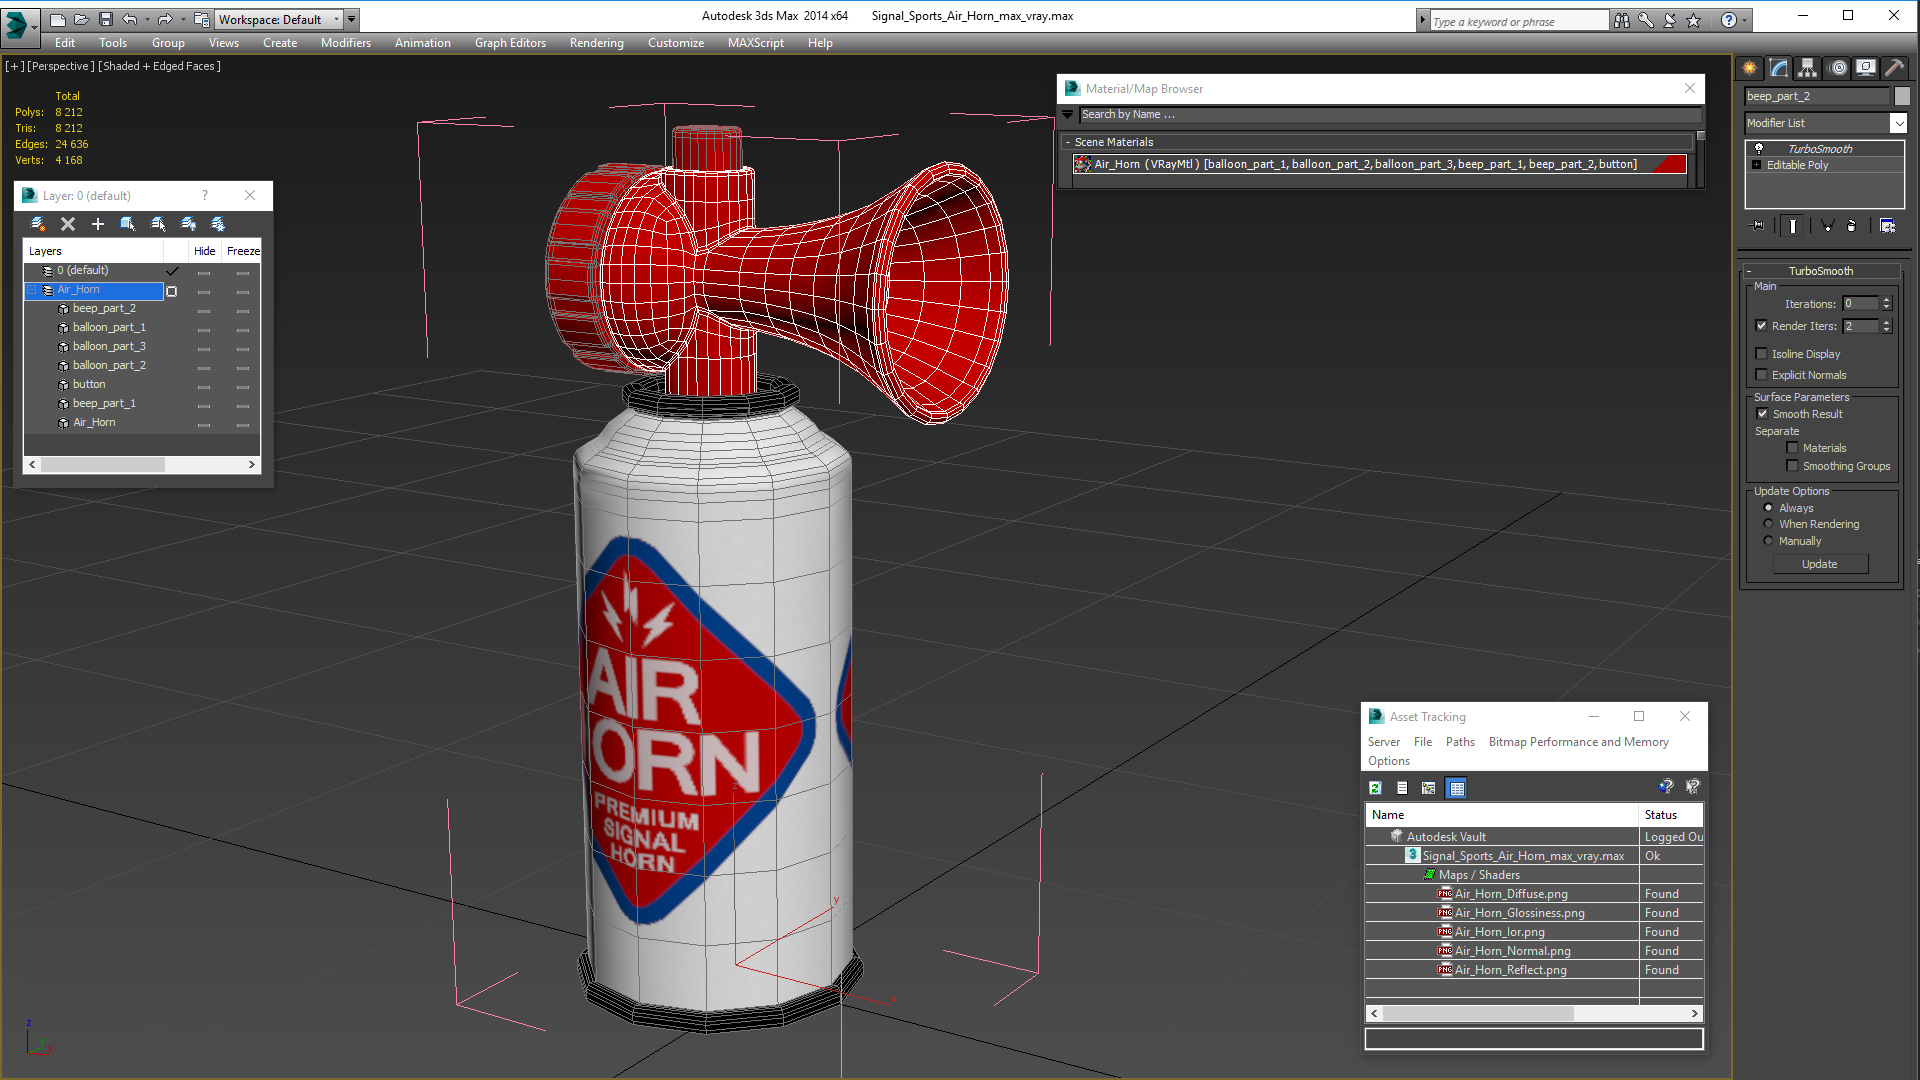Open the Create command panel tab

point(1750,68)
